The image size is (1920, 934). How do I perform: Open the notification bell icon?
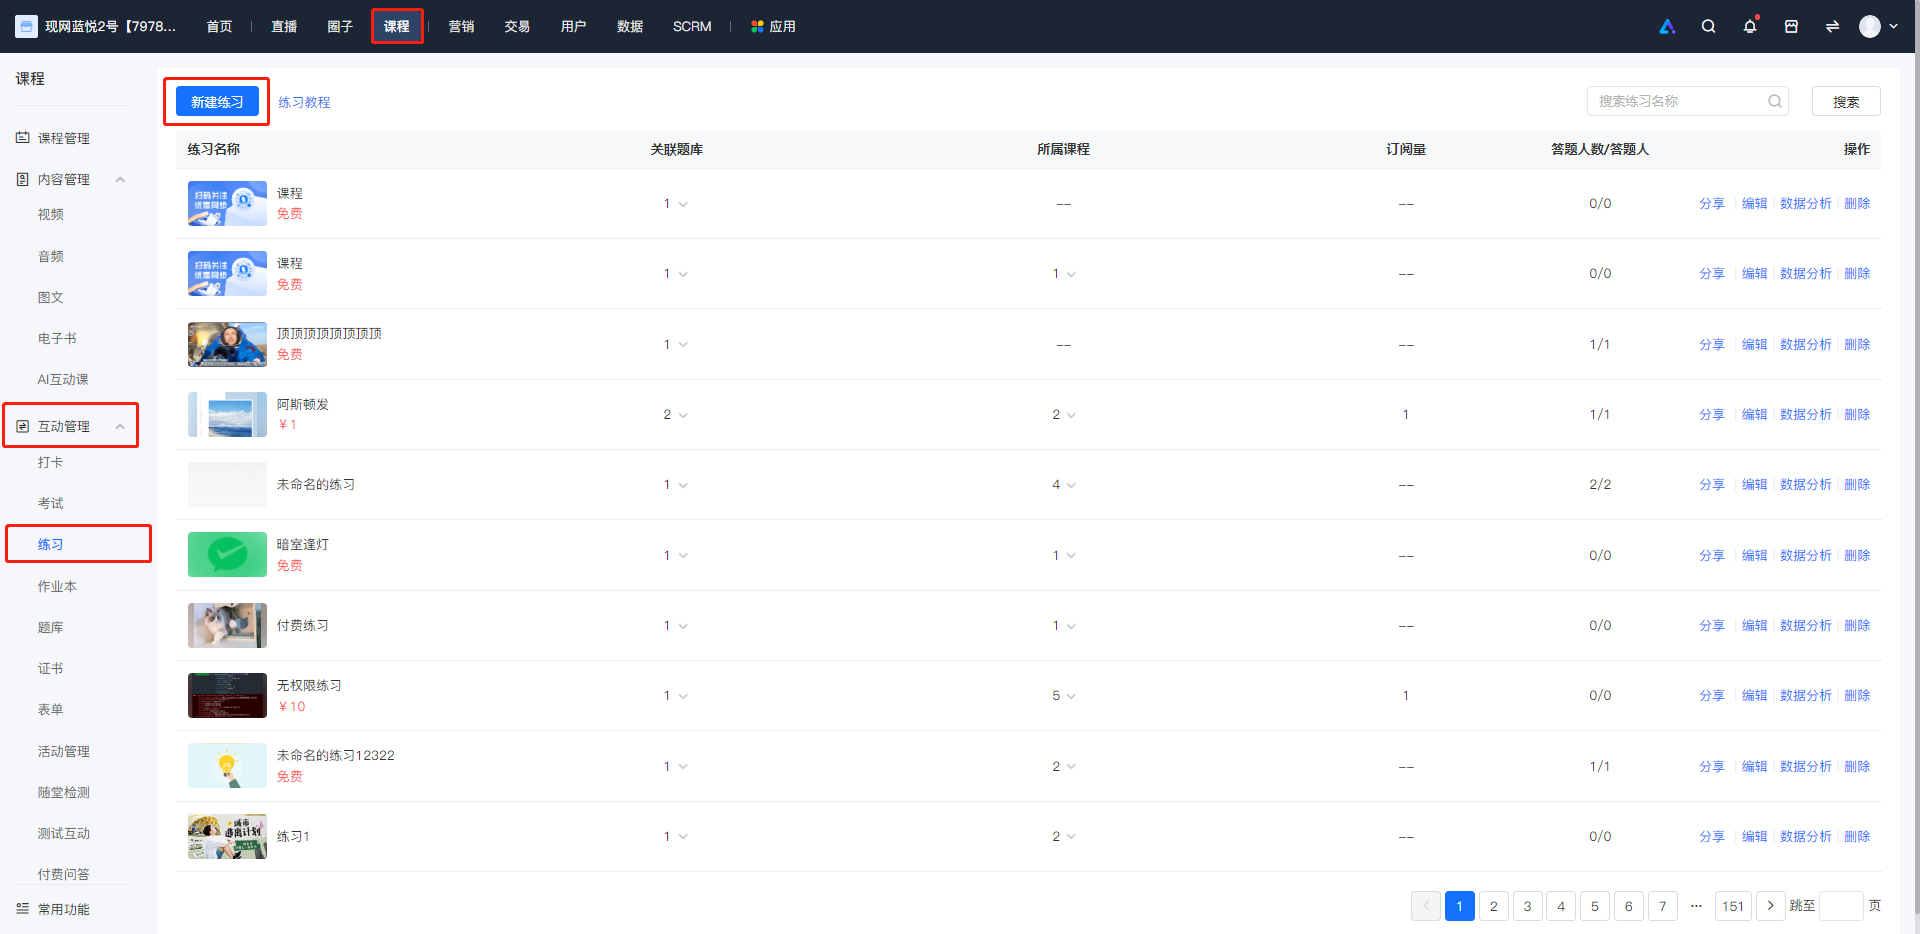coord(1750,27)
